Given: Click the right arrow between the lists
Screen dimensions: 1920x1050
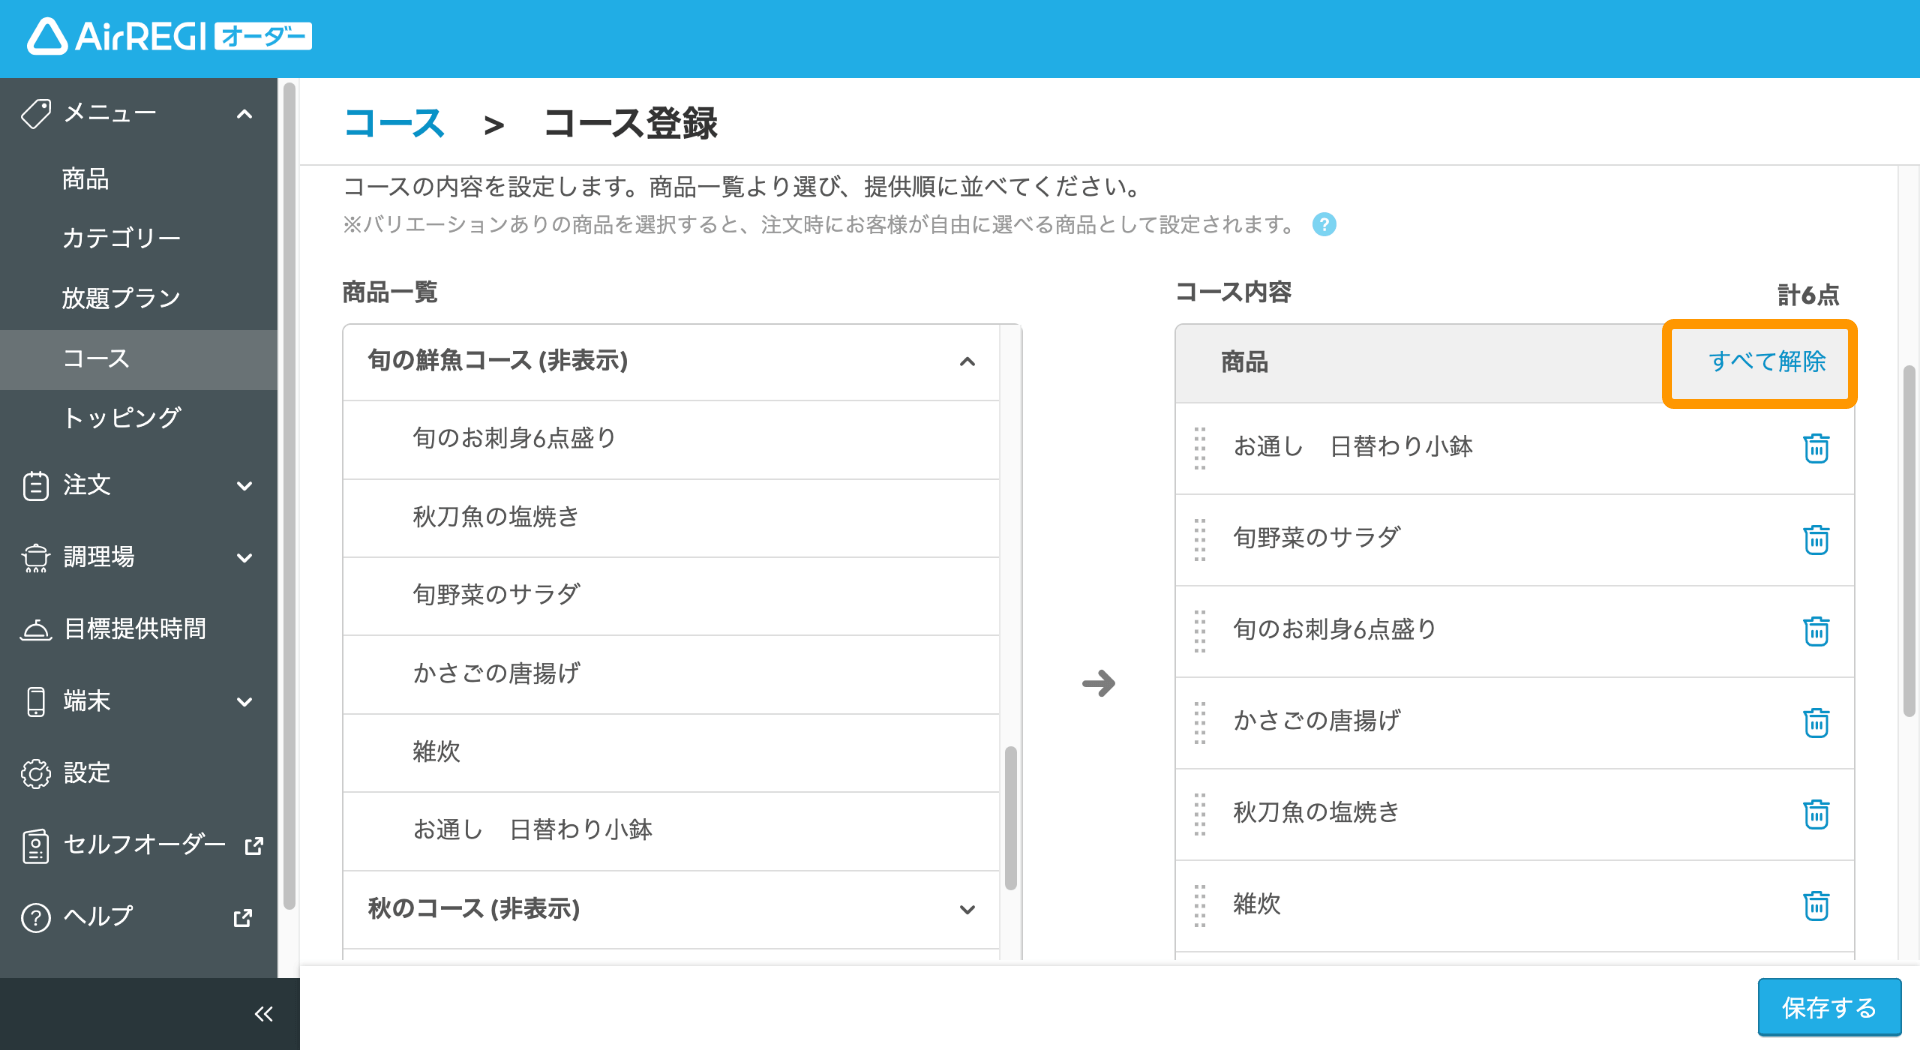Looking at the screenshot, I should (x=1098, y=683).
